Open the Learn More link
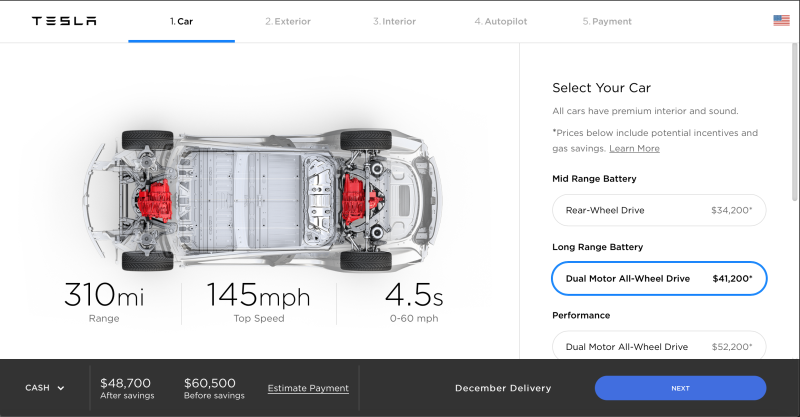Viewport: 800px width, 417px height. coord(634,149)
